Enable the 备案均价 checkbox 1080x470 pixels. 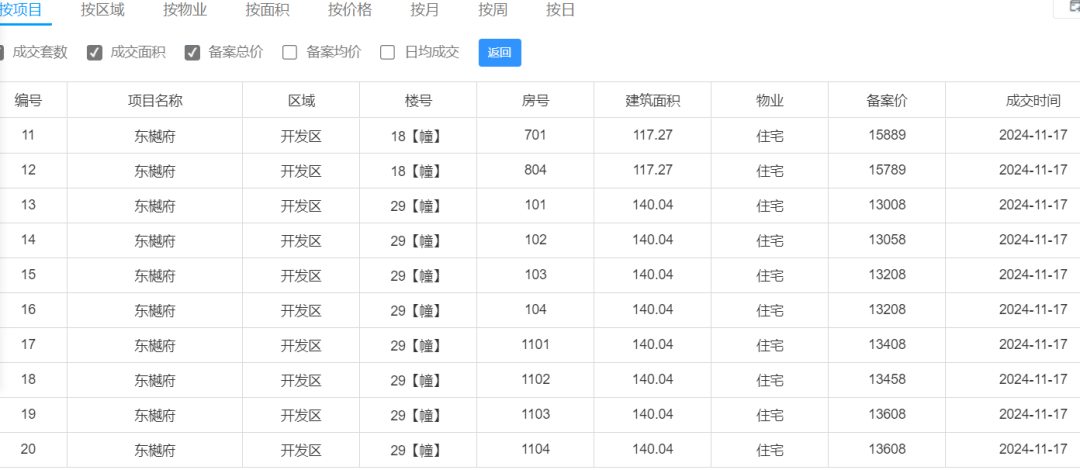290,53
